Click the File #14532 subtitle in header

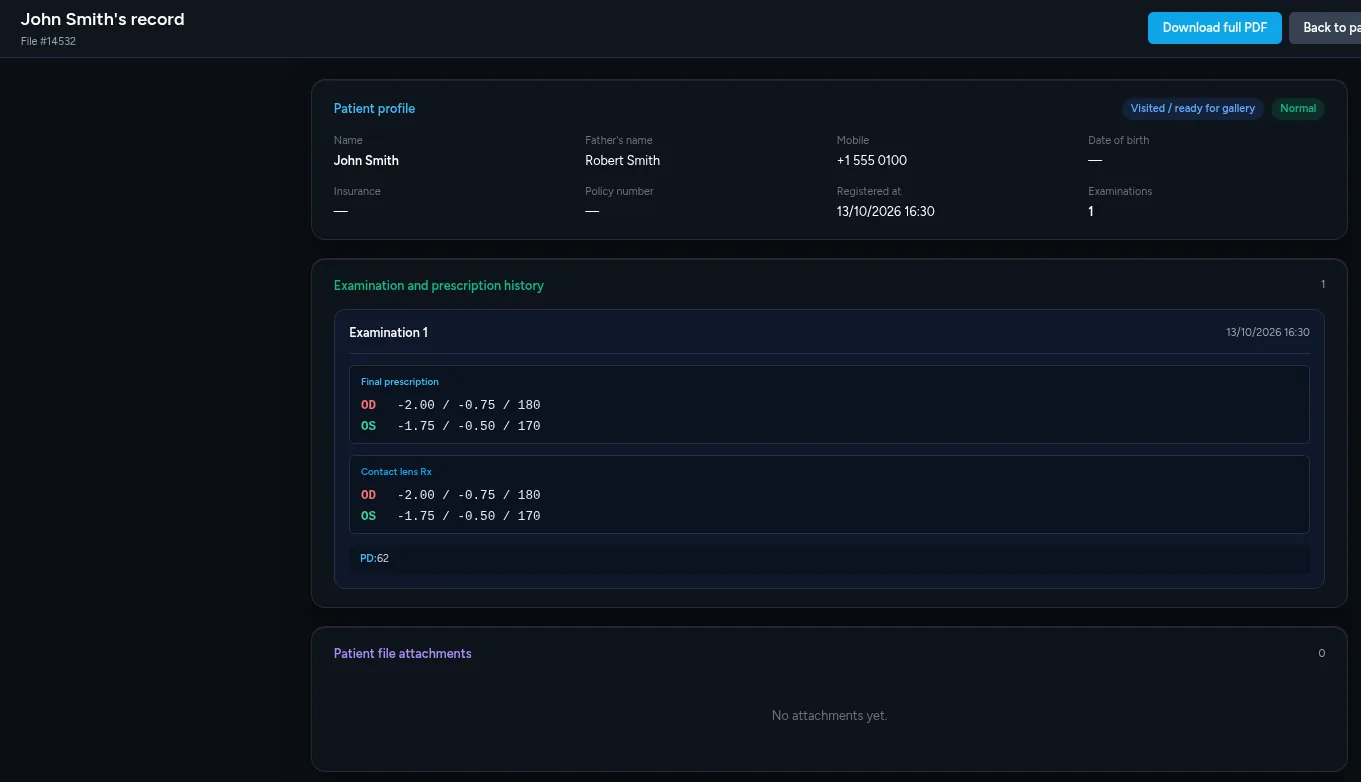[48, 41]
